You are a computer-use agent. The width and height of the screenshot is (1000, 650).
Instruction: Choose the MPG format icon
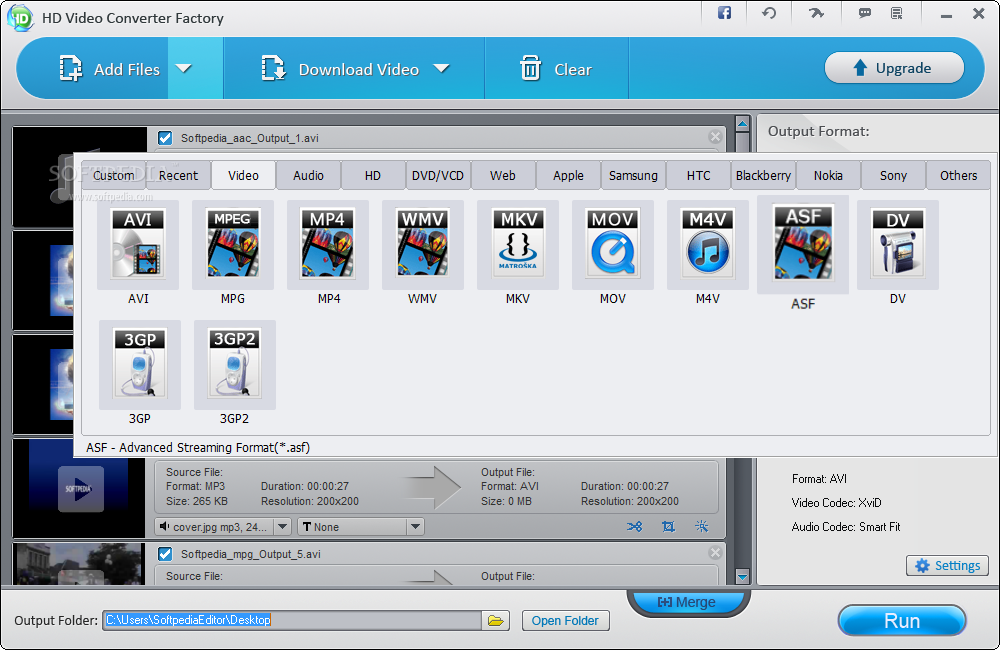pos(233,245)
